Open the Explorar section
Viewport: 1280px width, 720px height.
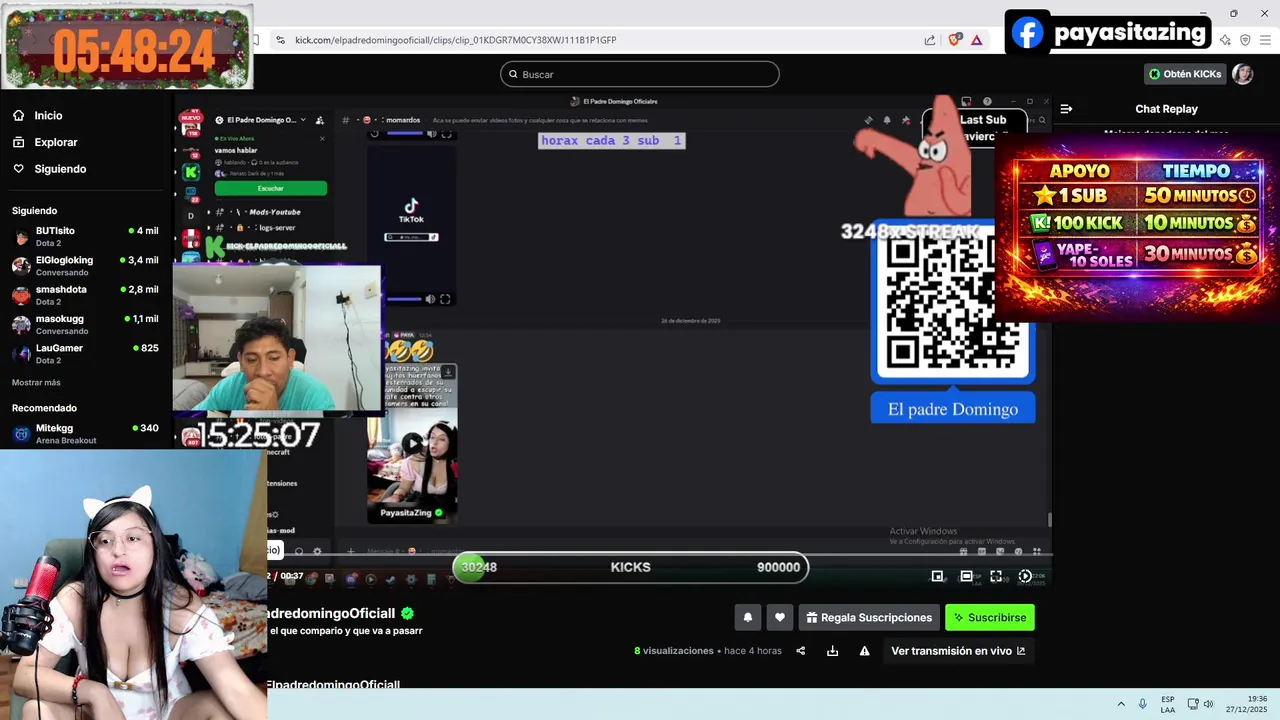point(45,142)
